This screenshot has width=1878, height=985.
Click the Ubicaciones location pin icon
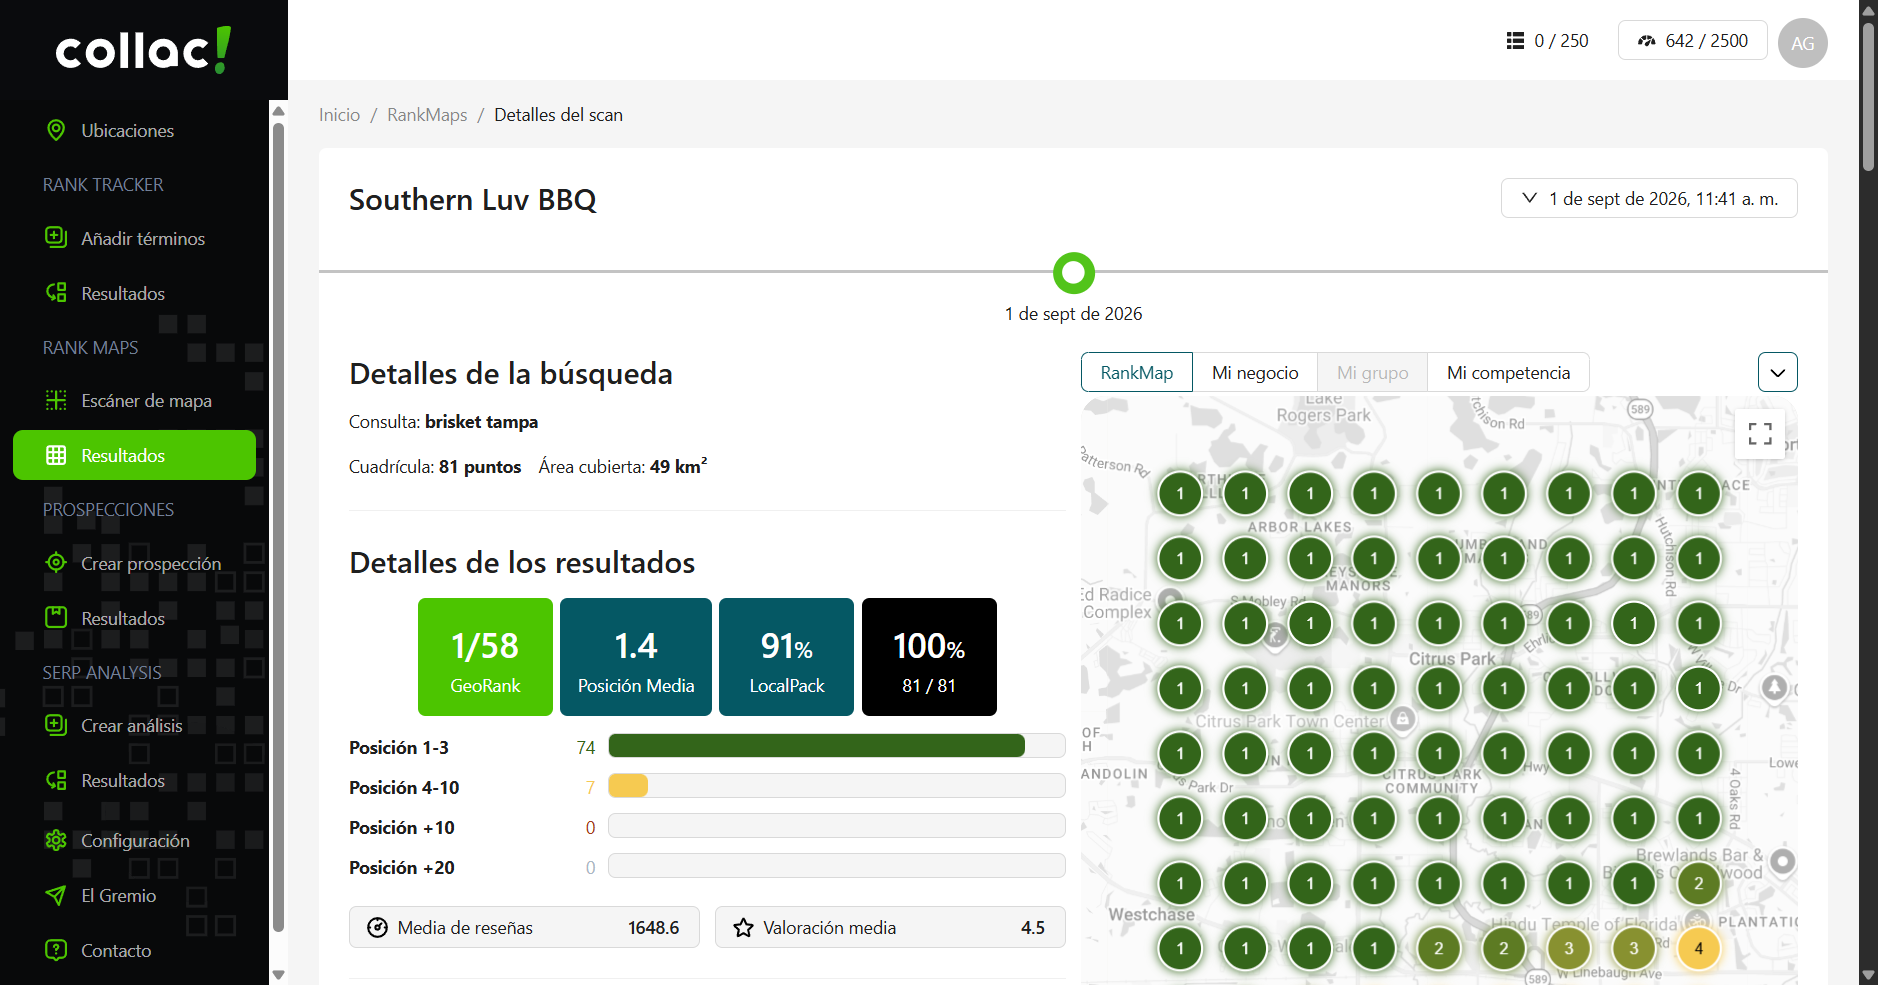click(56, 131)
